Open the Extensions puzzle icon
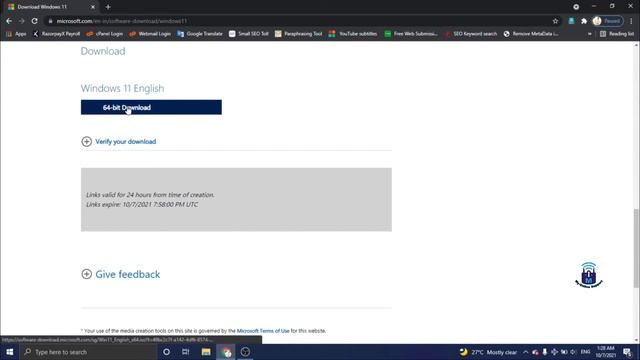 pyautogui.click(x=584, y=21)
